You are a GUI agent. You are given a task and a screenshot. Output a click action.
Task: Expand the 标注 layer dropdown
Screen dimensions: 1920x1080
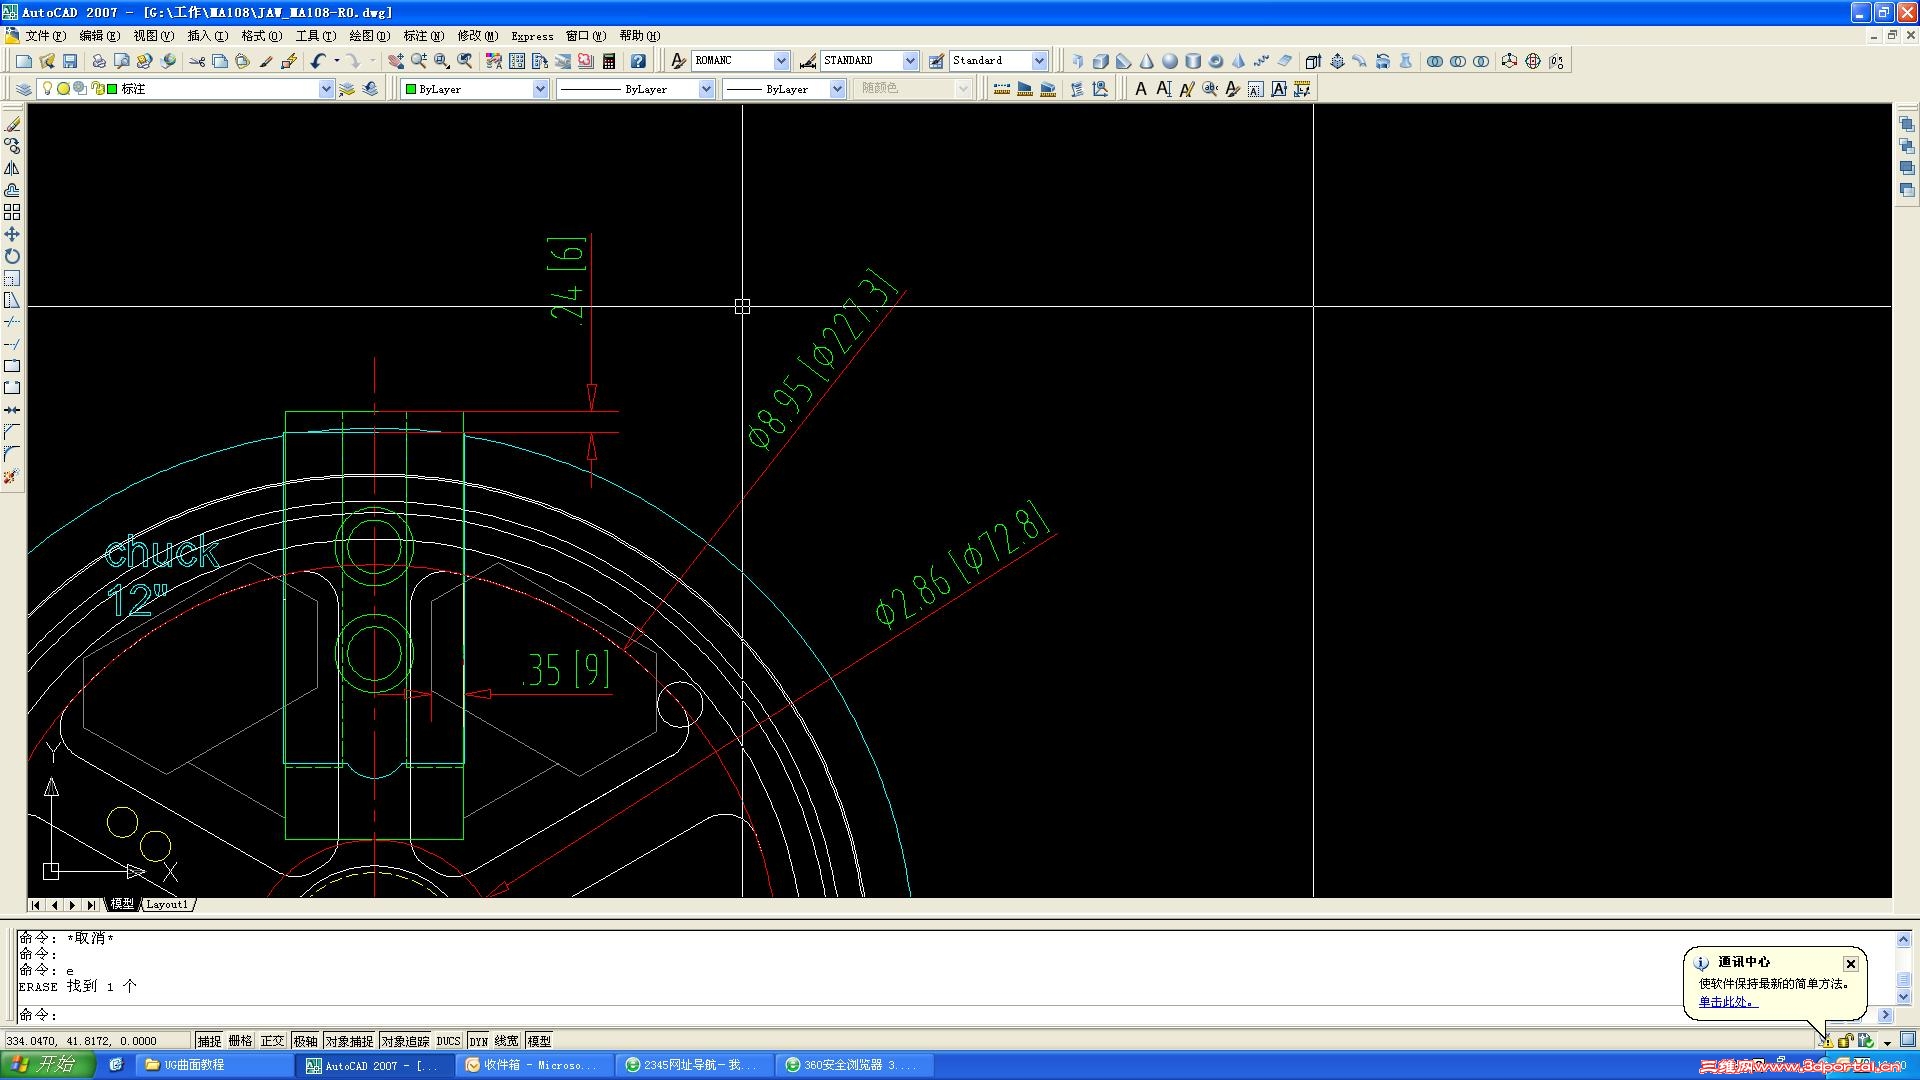[325, 89]
